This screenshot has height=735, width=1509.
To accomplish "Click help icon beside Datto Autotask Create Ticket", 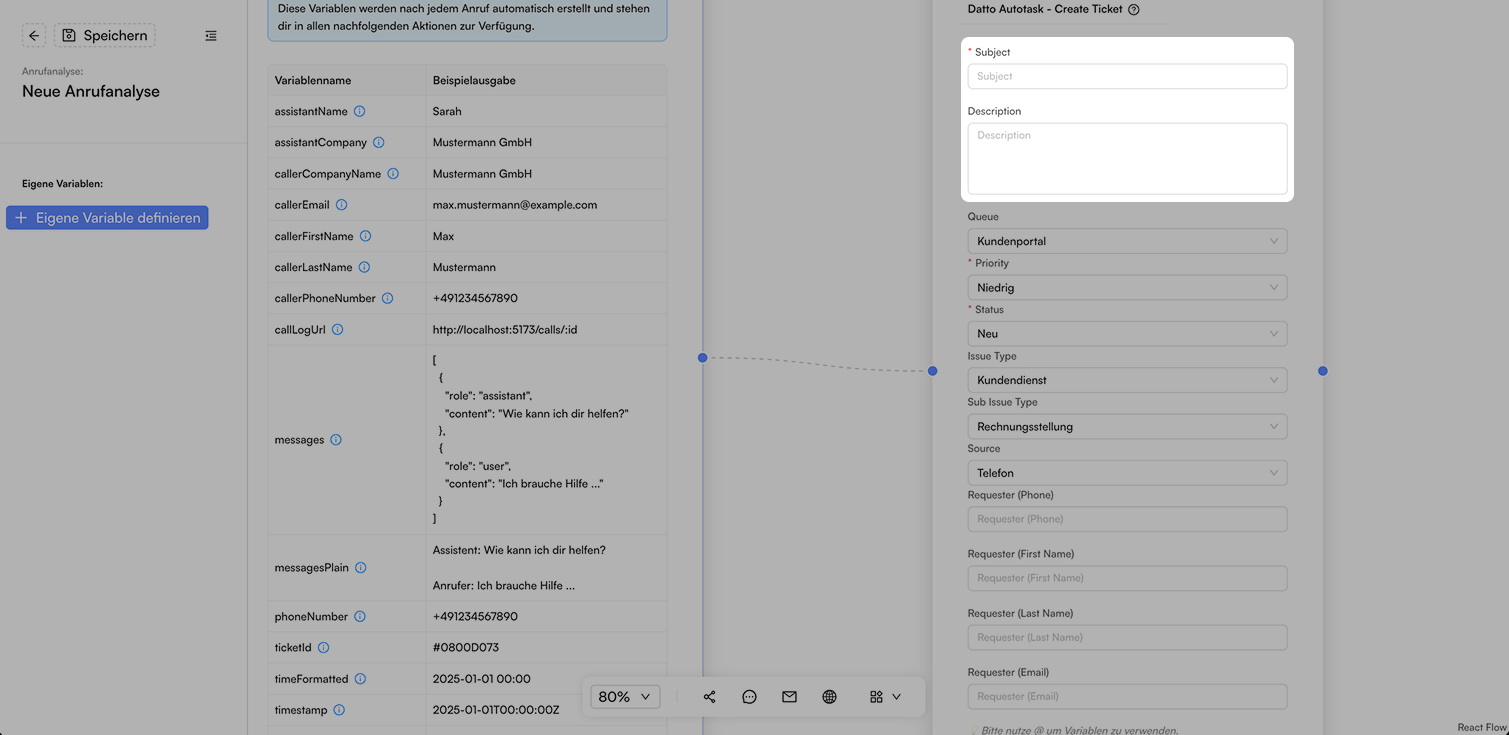I will (x=1133, y=10).
